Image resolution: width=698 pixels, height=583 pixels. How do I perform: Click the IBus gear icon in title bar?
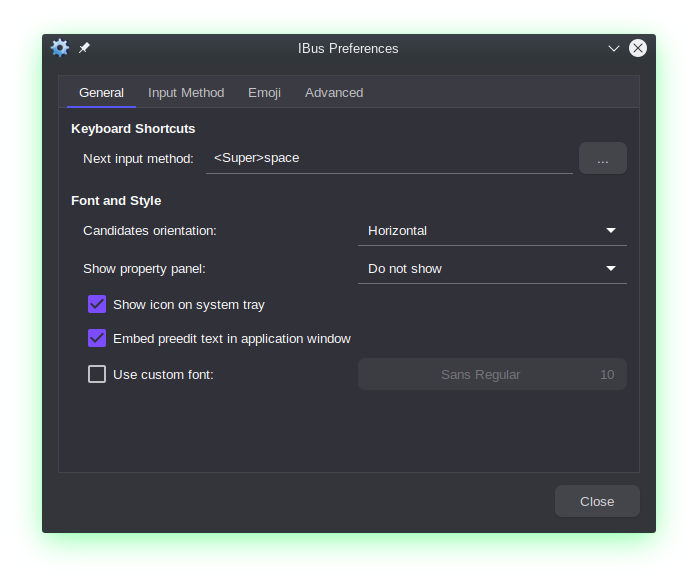pos(60,48)
